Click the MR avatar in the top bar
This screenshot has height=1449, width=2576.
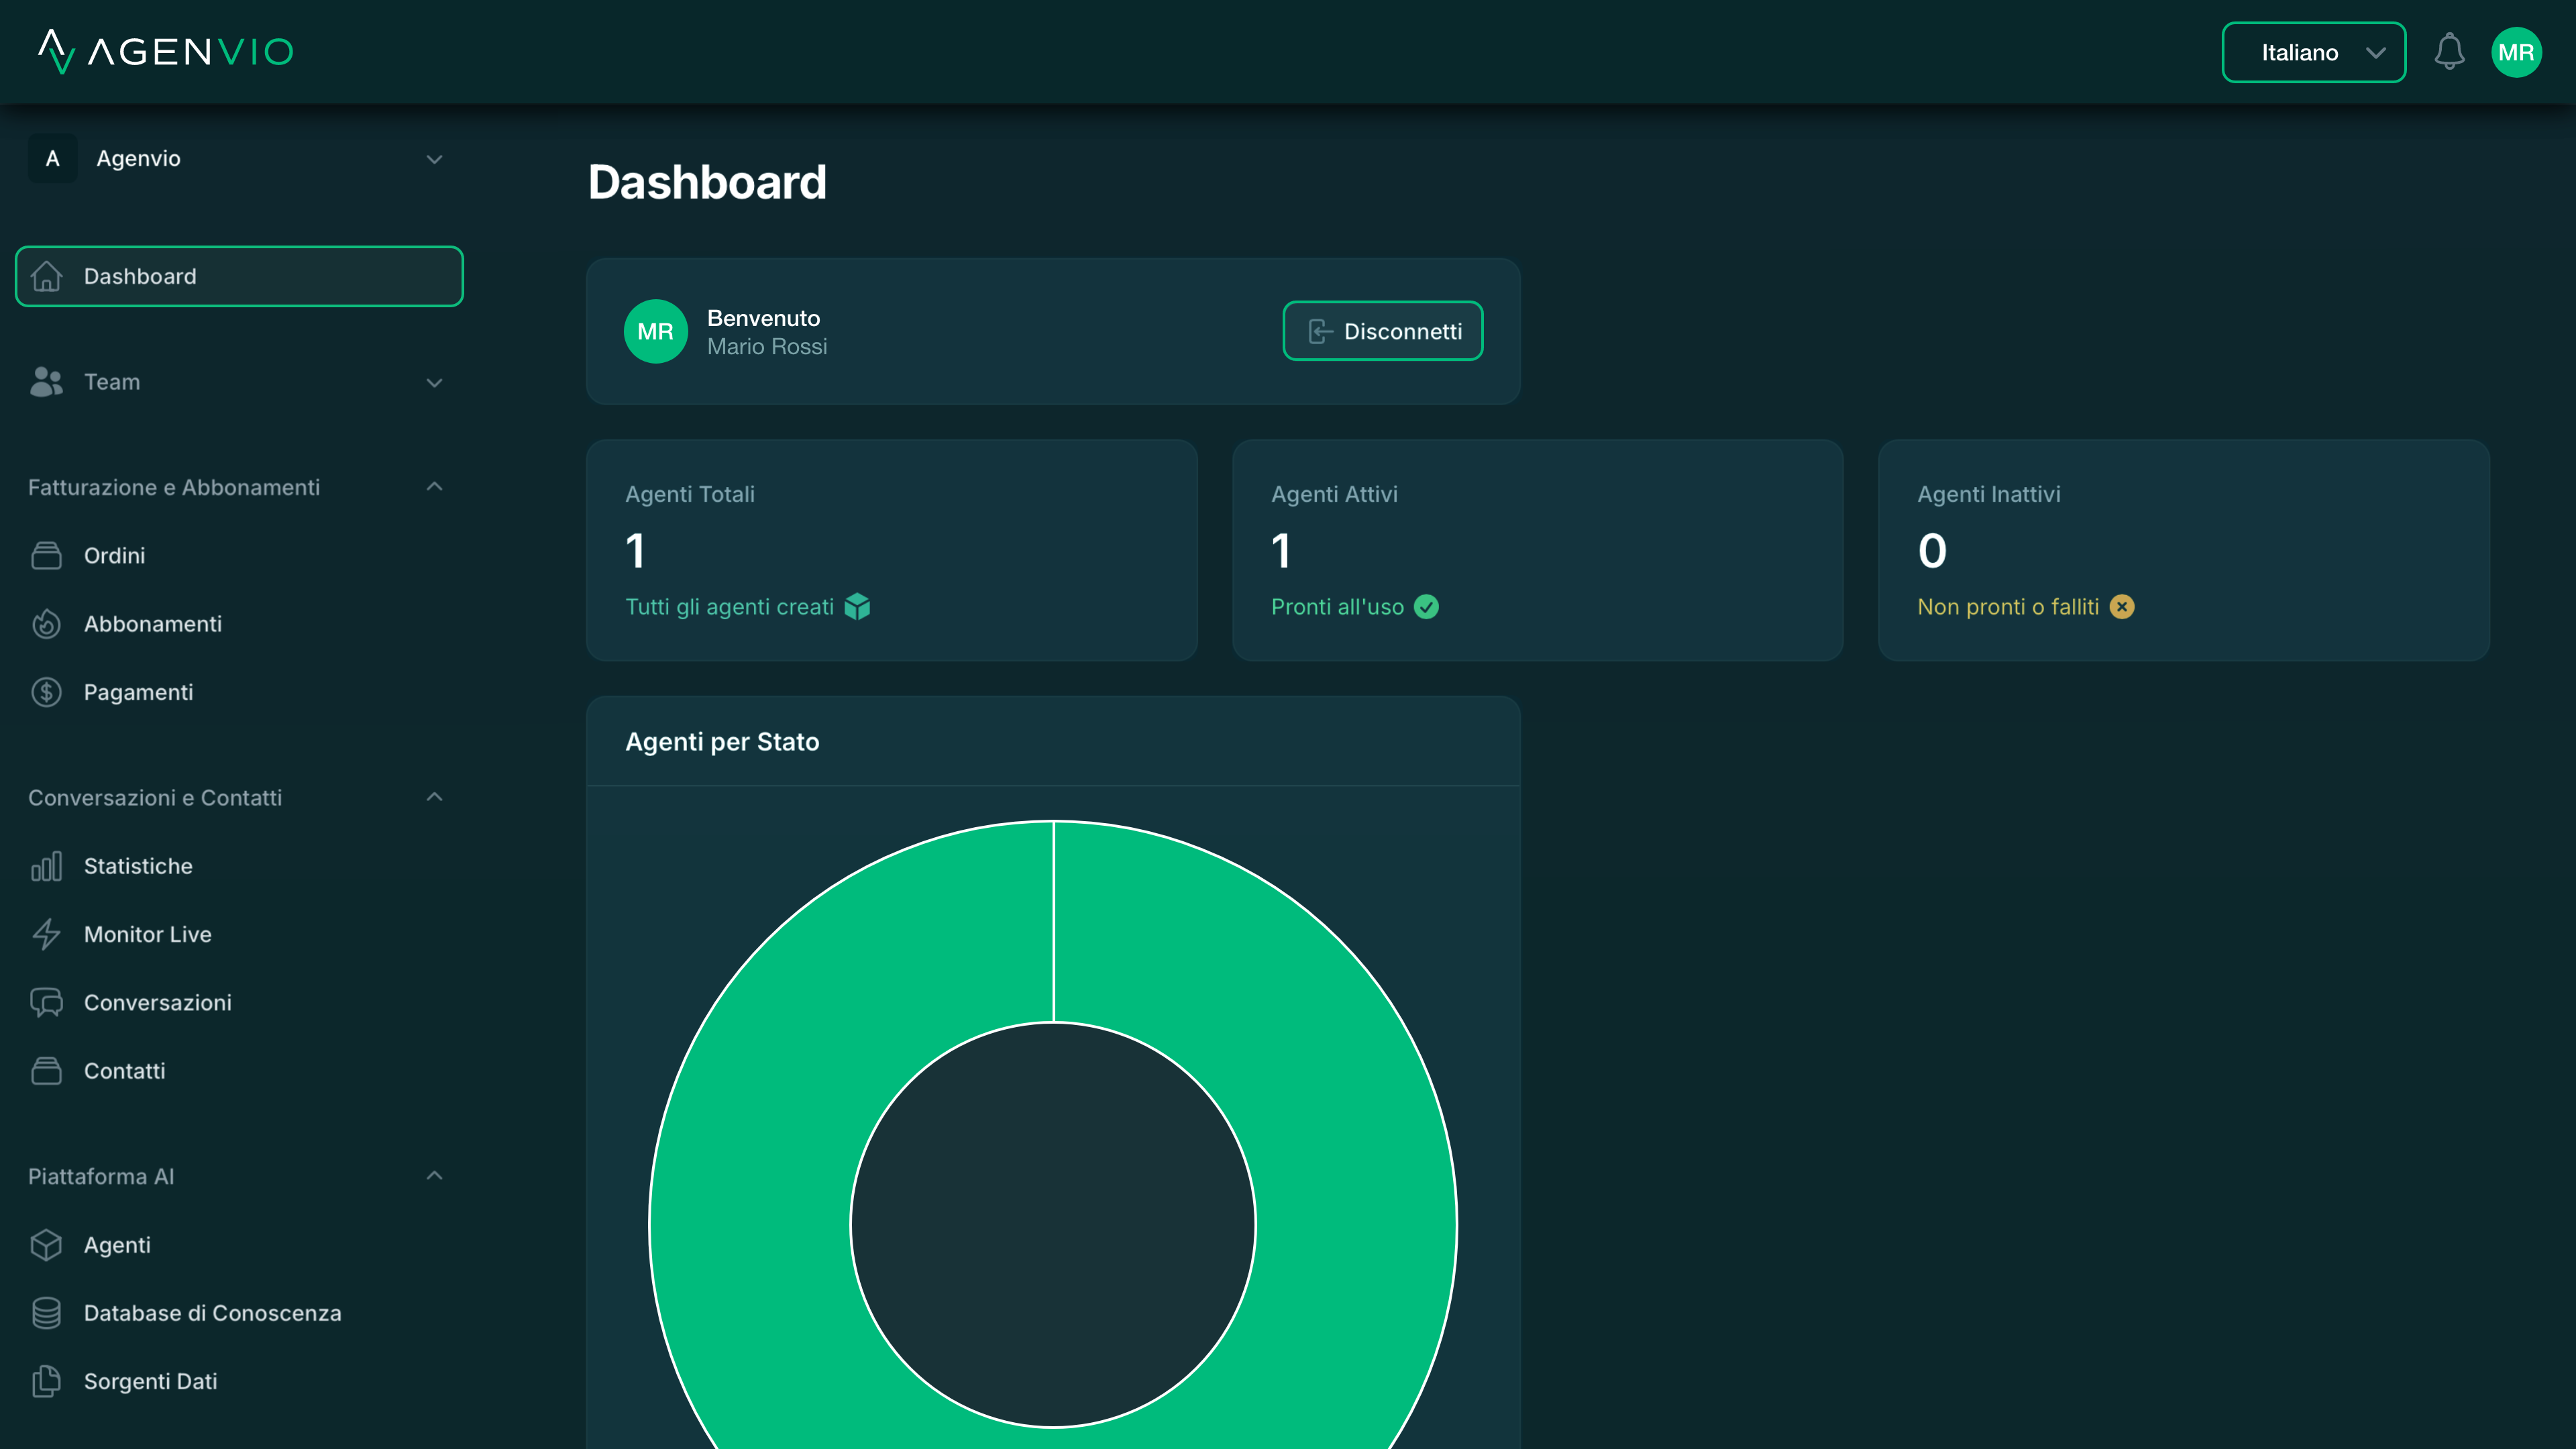coord(2518,52)
